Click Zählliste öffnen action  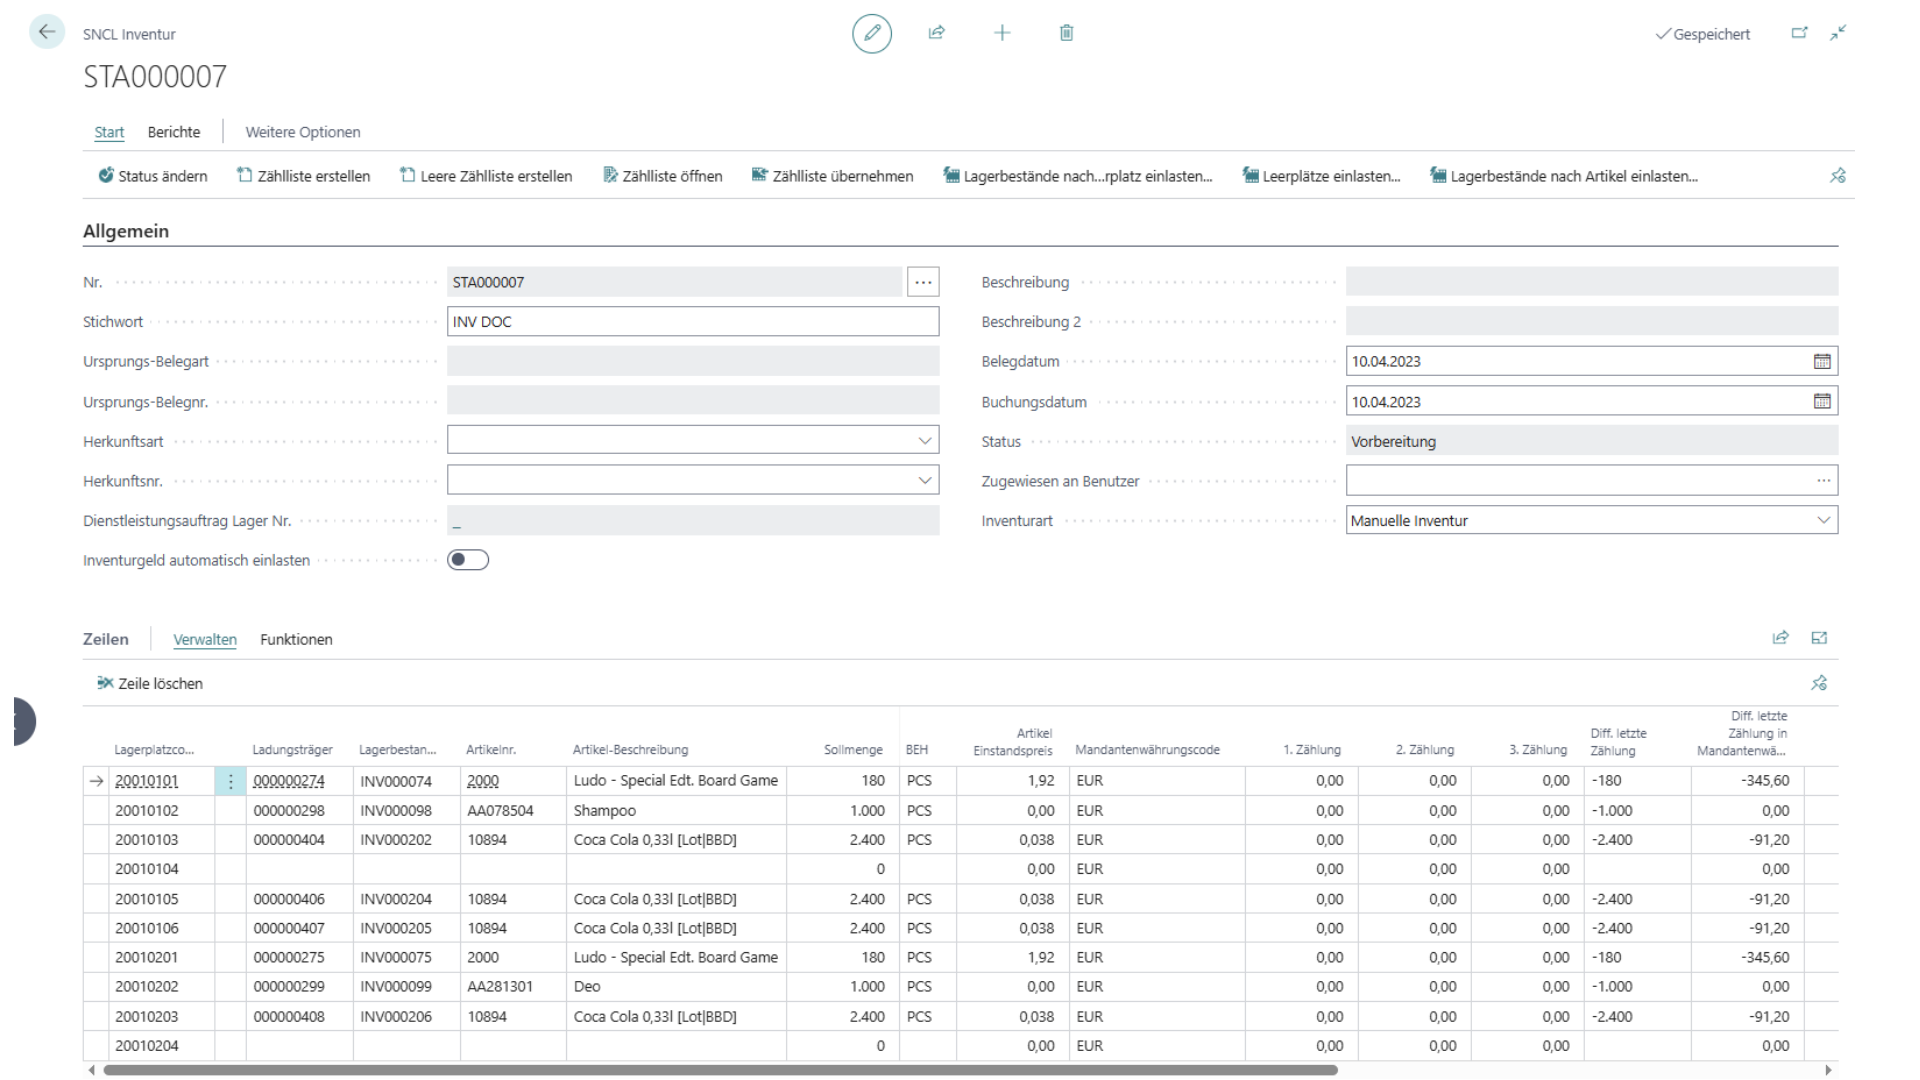pyautogui.click(x=663, y=176)
